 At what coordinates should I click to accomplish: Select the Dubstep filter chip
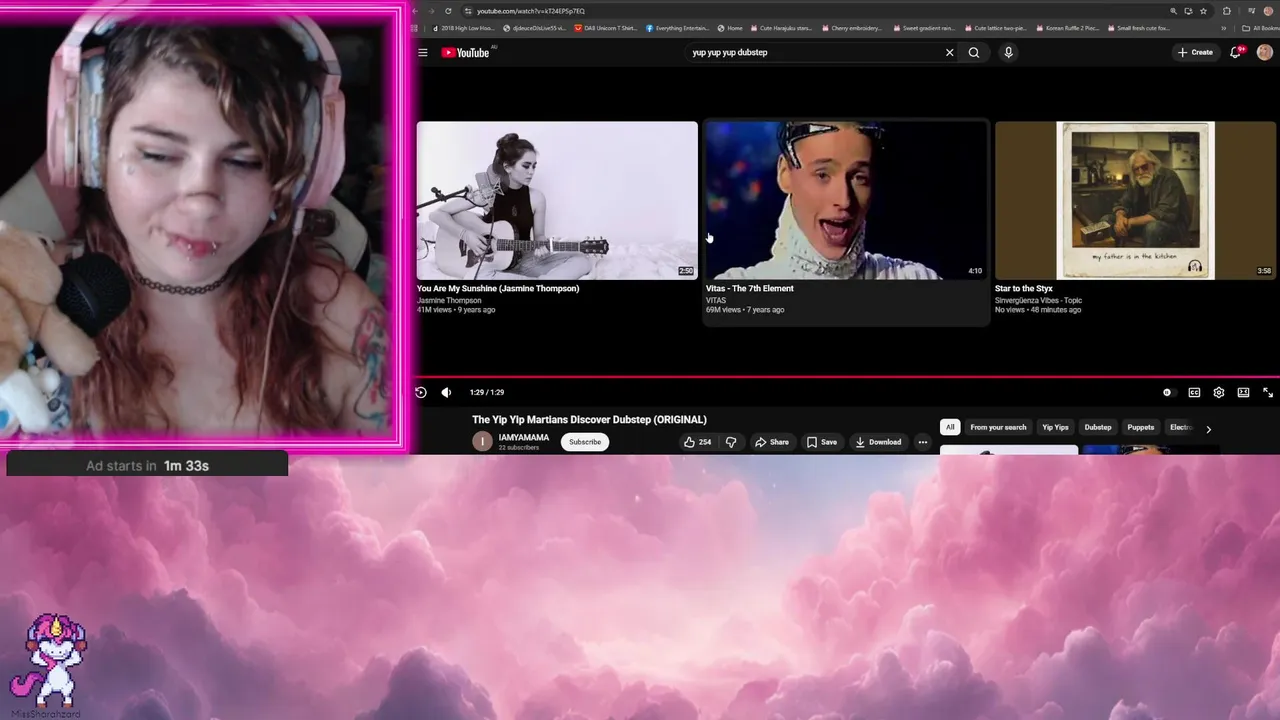tap(1098, 427)
